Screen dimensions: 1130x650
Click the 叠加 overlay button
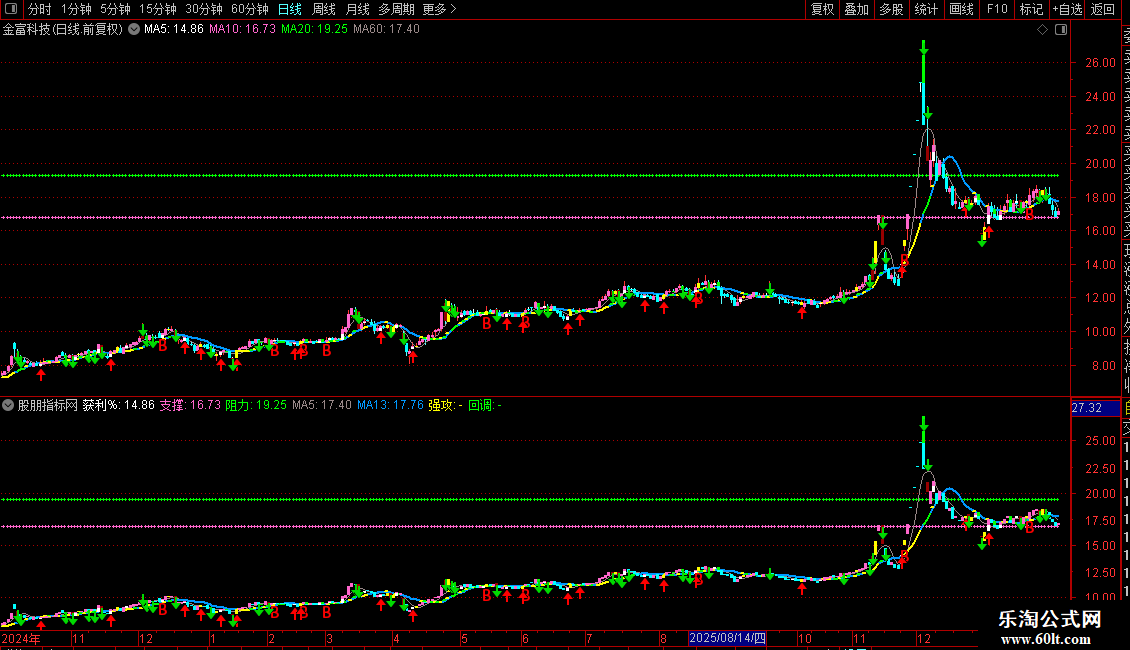(x=856, y=9)
